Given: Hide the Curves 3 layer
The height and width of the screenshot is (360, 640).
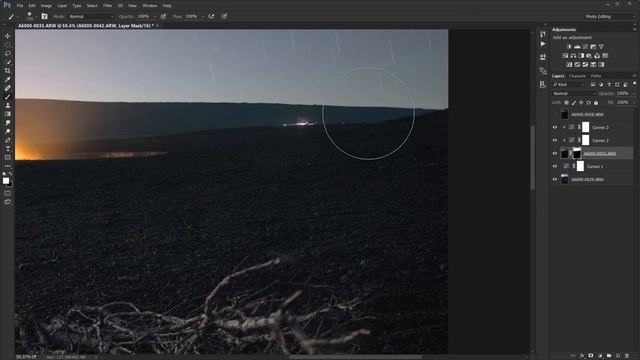Looking at the screenshot, I should click(x=555, y=127).
